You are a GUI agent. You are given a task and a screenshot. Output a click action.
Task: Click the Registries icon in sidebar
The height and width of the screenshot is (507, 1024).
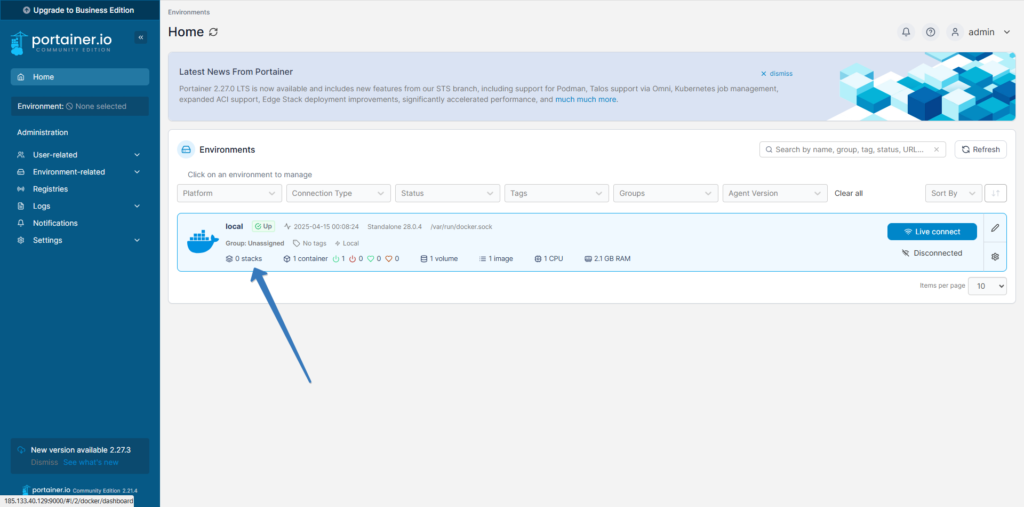click(21, 189)
